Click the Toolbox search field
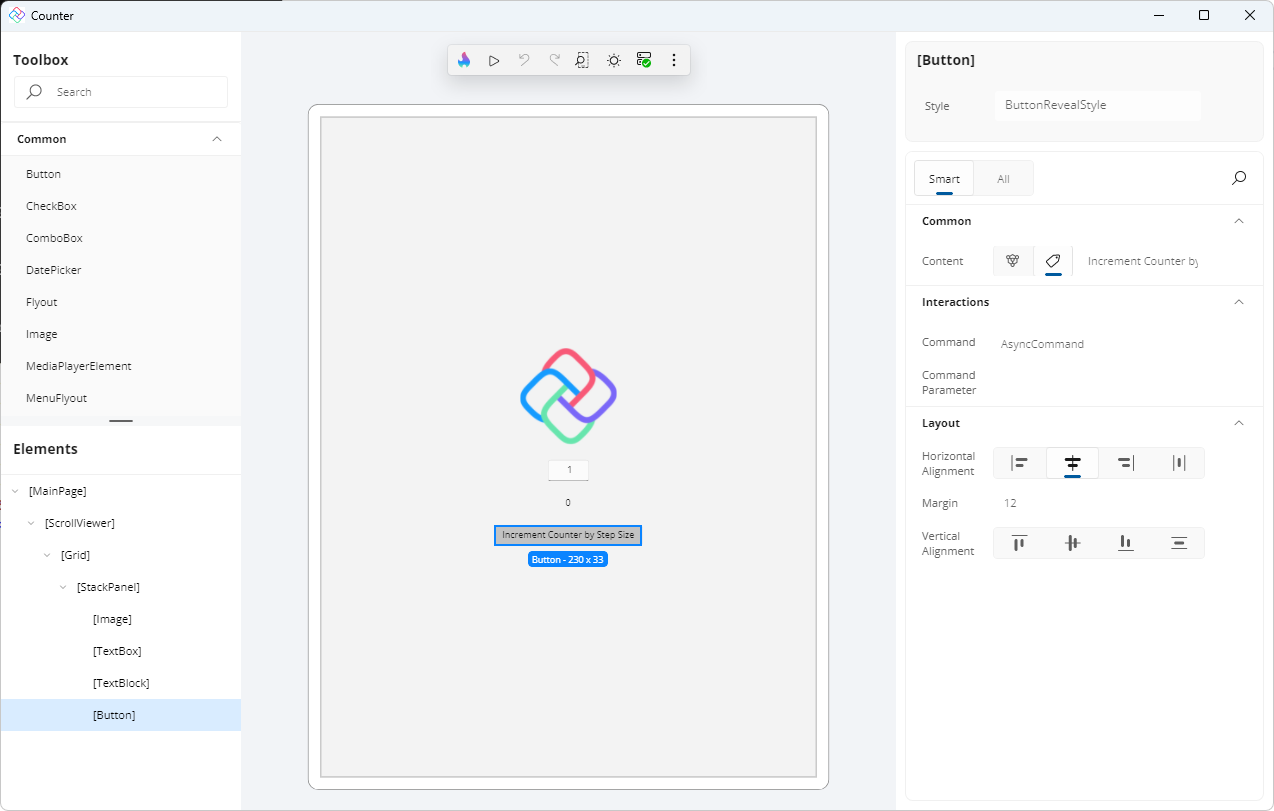Image resolution: width=1274 pixels, height=811 pixels. (120, 91)
